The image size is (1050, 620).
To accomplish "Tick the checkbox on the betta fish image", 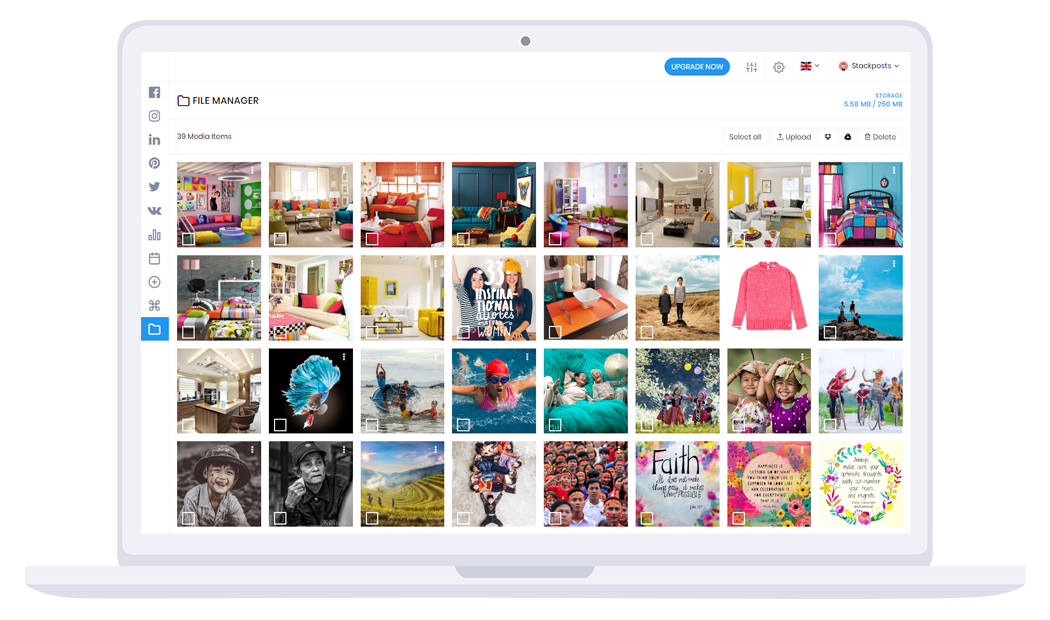I will tap(280, 425).
